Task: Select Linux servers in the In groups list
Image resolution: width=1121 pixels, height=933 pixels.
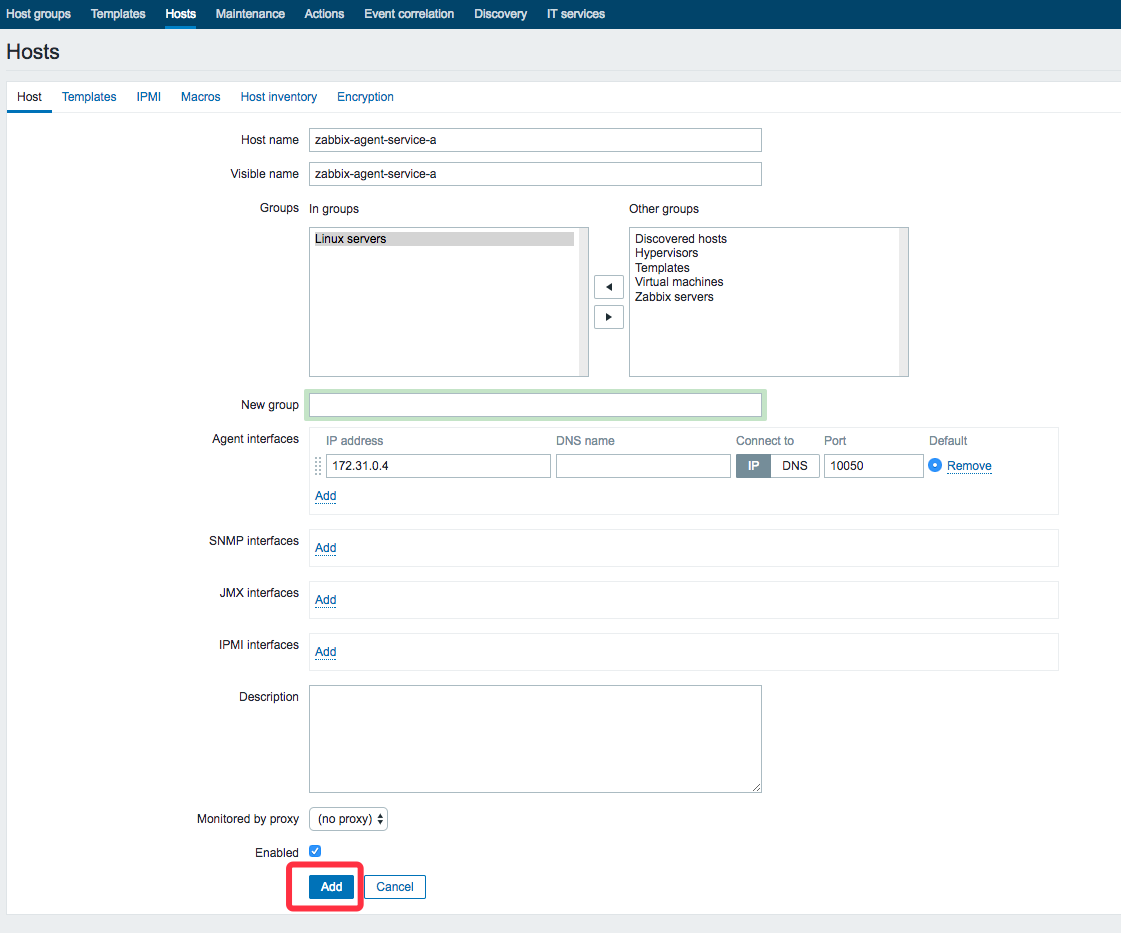Action: 444,239
